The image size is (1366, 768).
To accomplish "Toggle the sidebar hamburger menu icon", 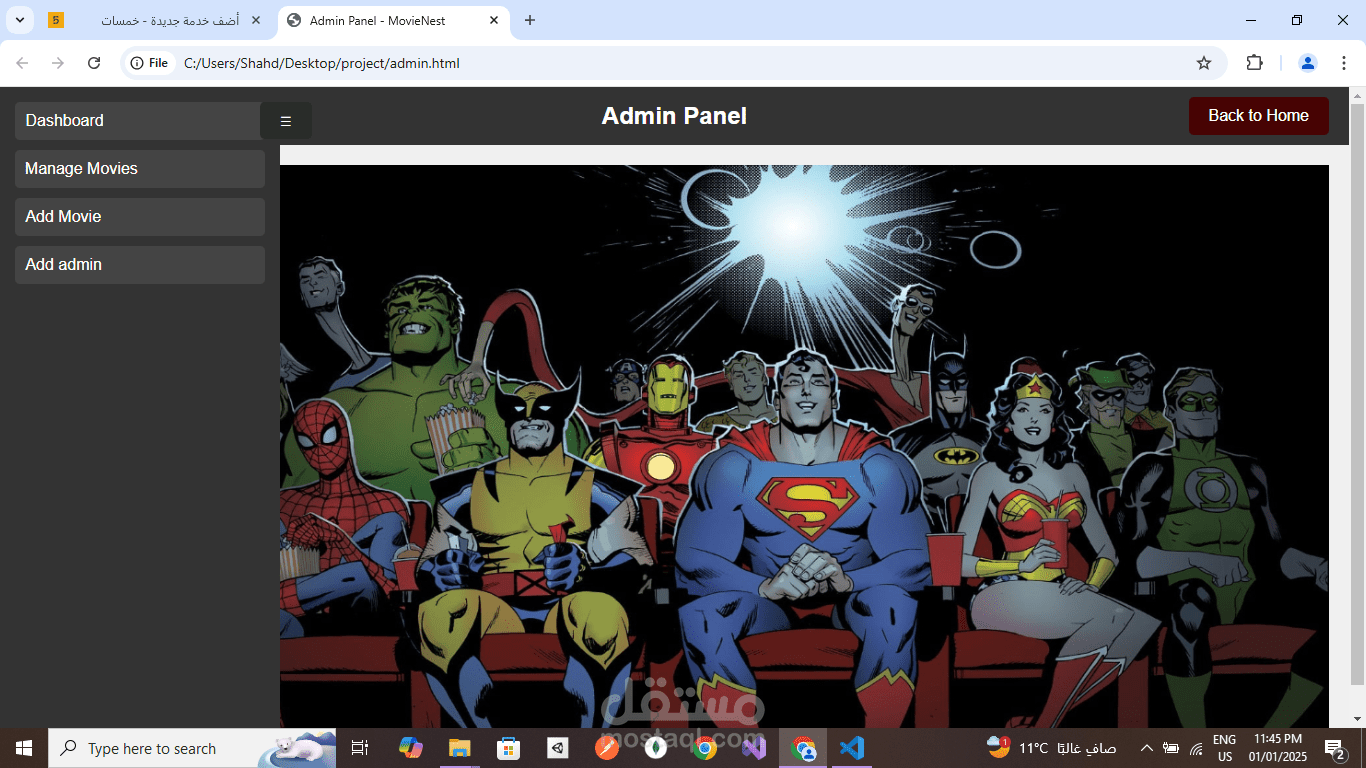I will [x=286, y=121].
